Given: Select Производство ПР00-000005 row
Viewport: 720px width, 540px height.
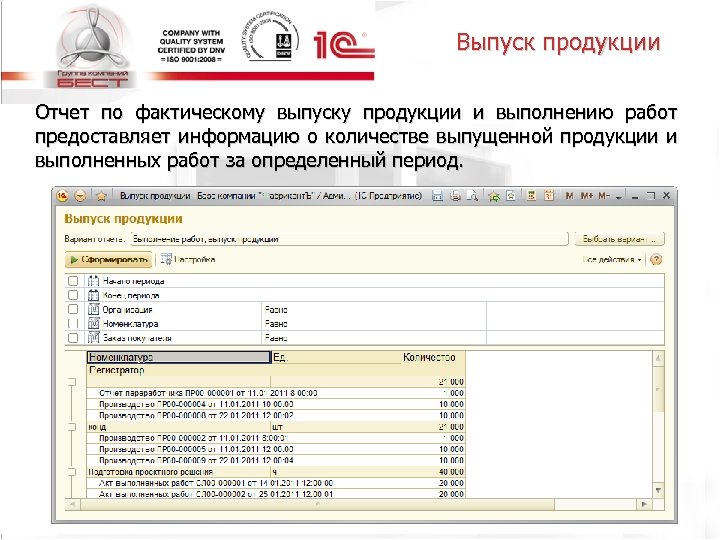Looking at the screenshot, I should point(276,449).
